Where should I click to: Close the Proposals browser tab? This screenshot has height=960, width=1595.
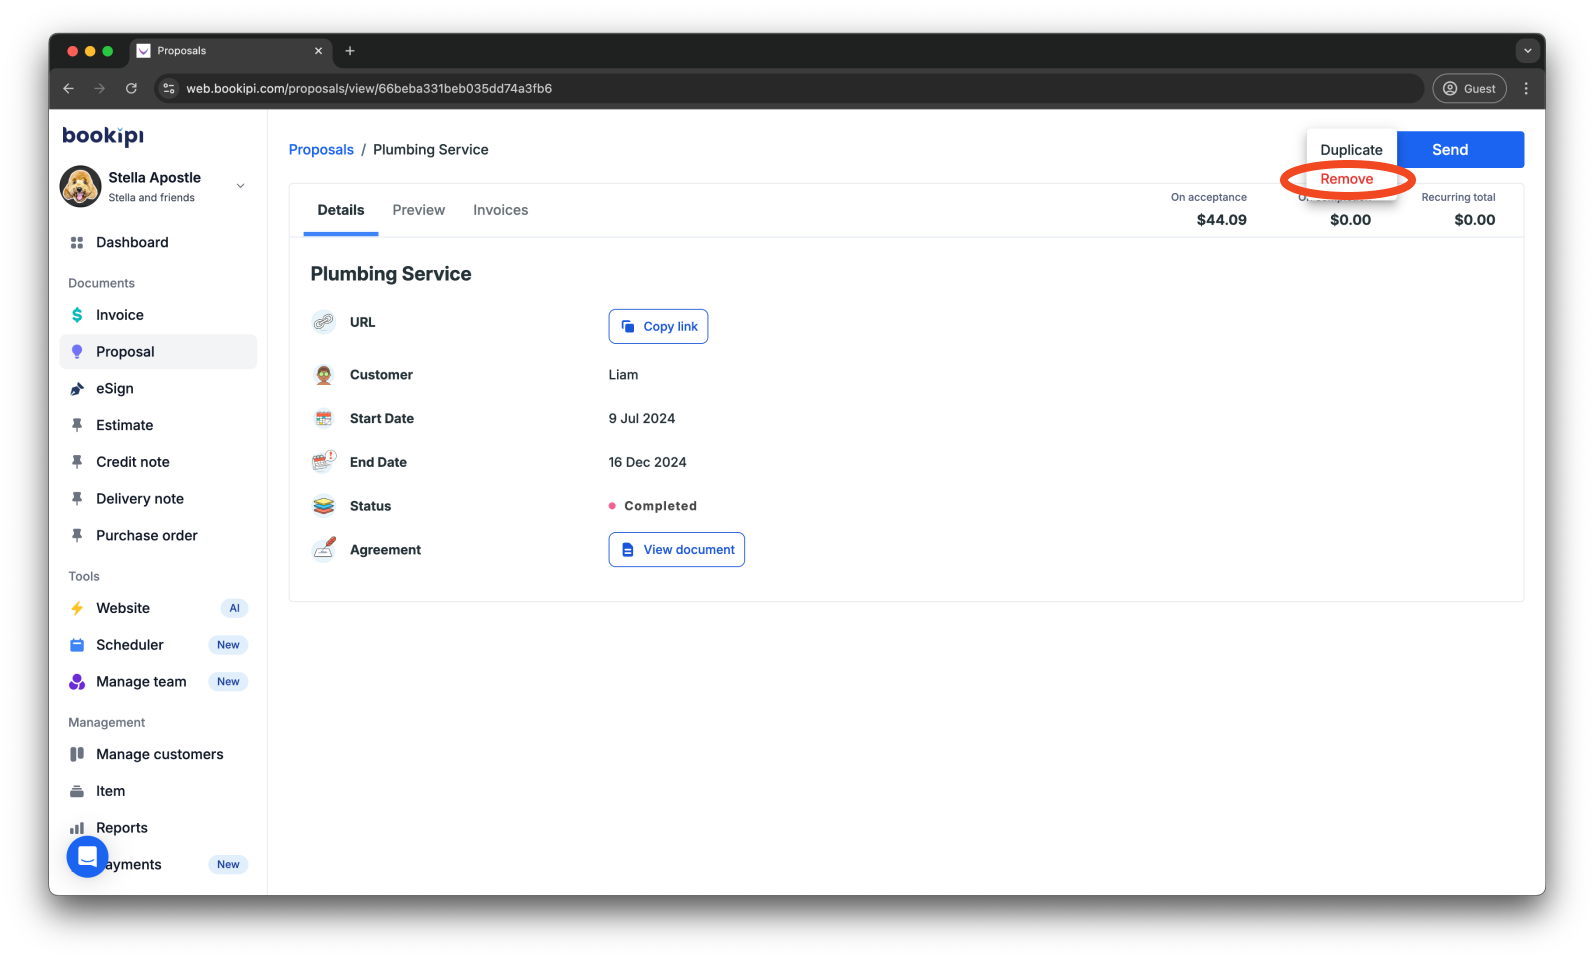pyautogui.click(x=318, y=51)
